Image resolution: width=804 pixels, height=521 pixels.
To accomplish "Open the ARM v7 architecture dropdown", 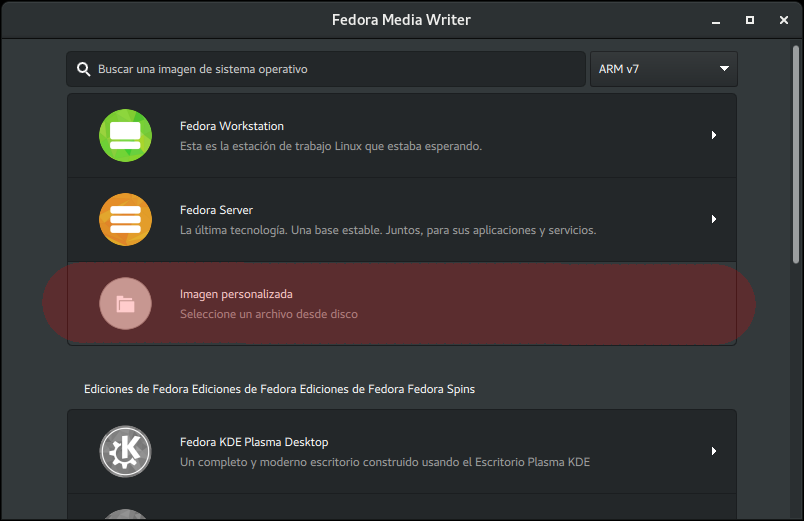I will click(664, 69).
